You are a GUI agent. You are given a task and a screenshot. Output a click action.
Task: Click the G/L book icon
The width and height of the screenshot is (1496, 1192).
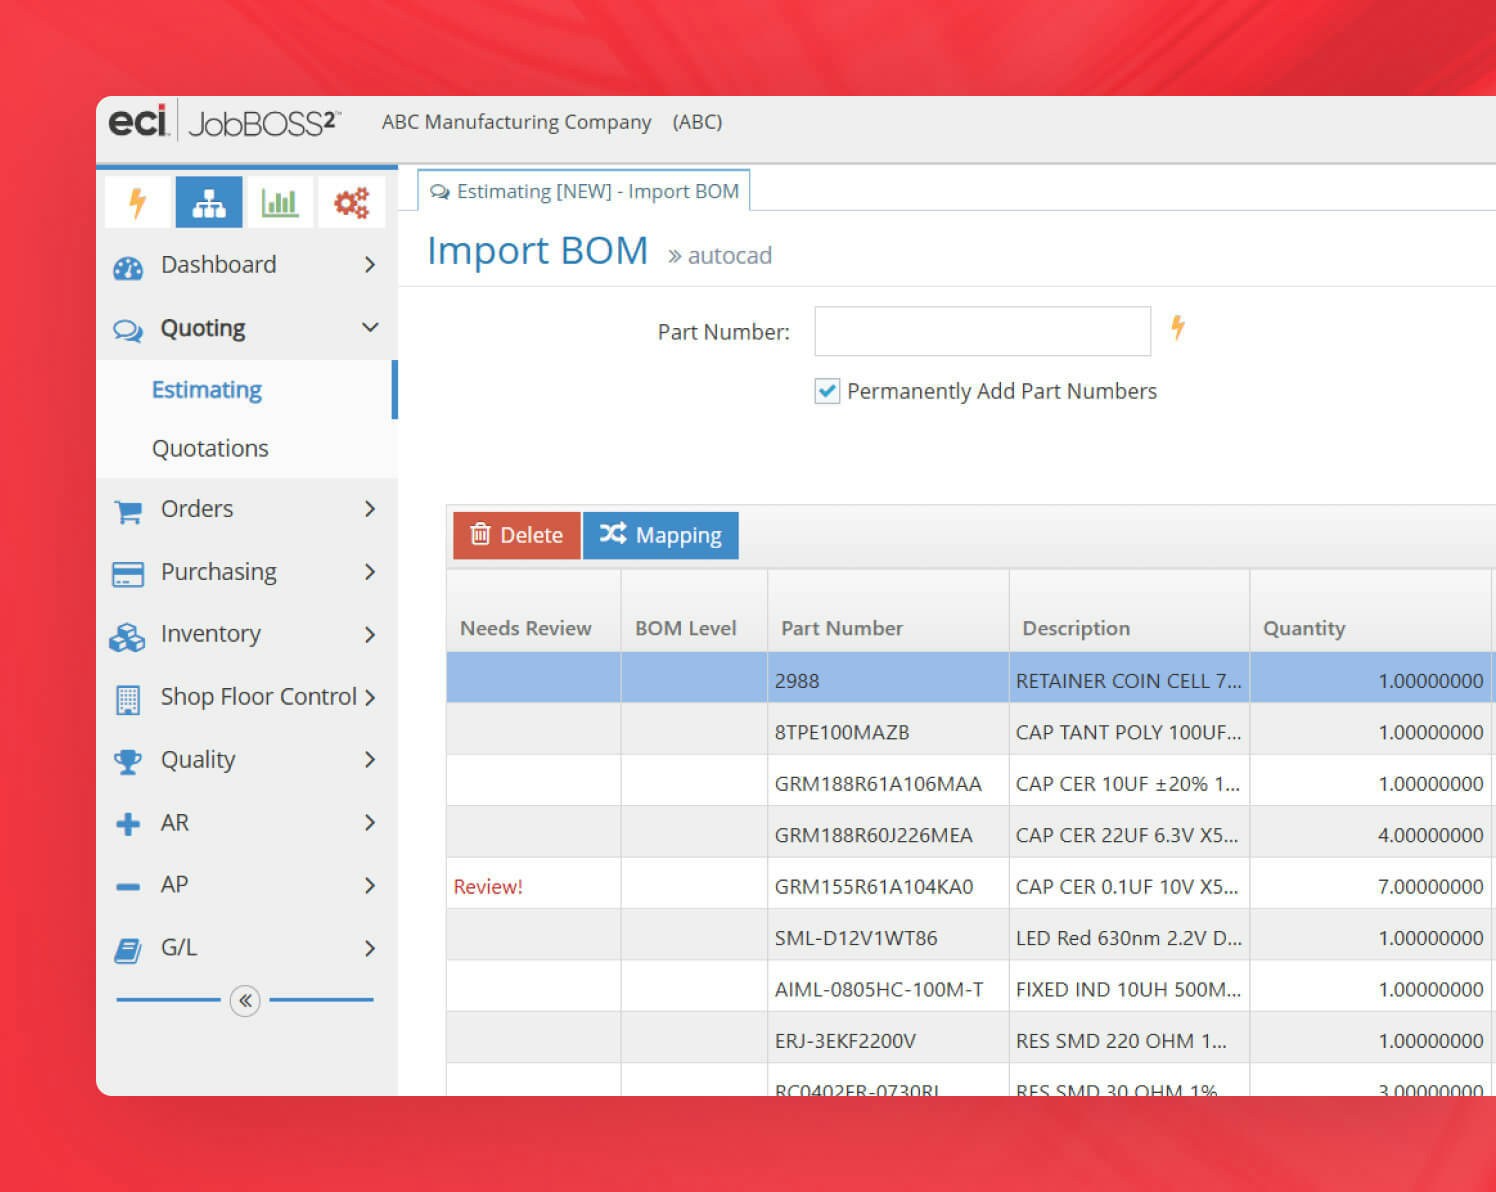(x=127, y=950)
